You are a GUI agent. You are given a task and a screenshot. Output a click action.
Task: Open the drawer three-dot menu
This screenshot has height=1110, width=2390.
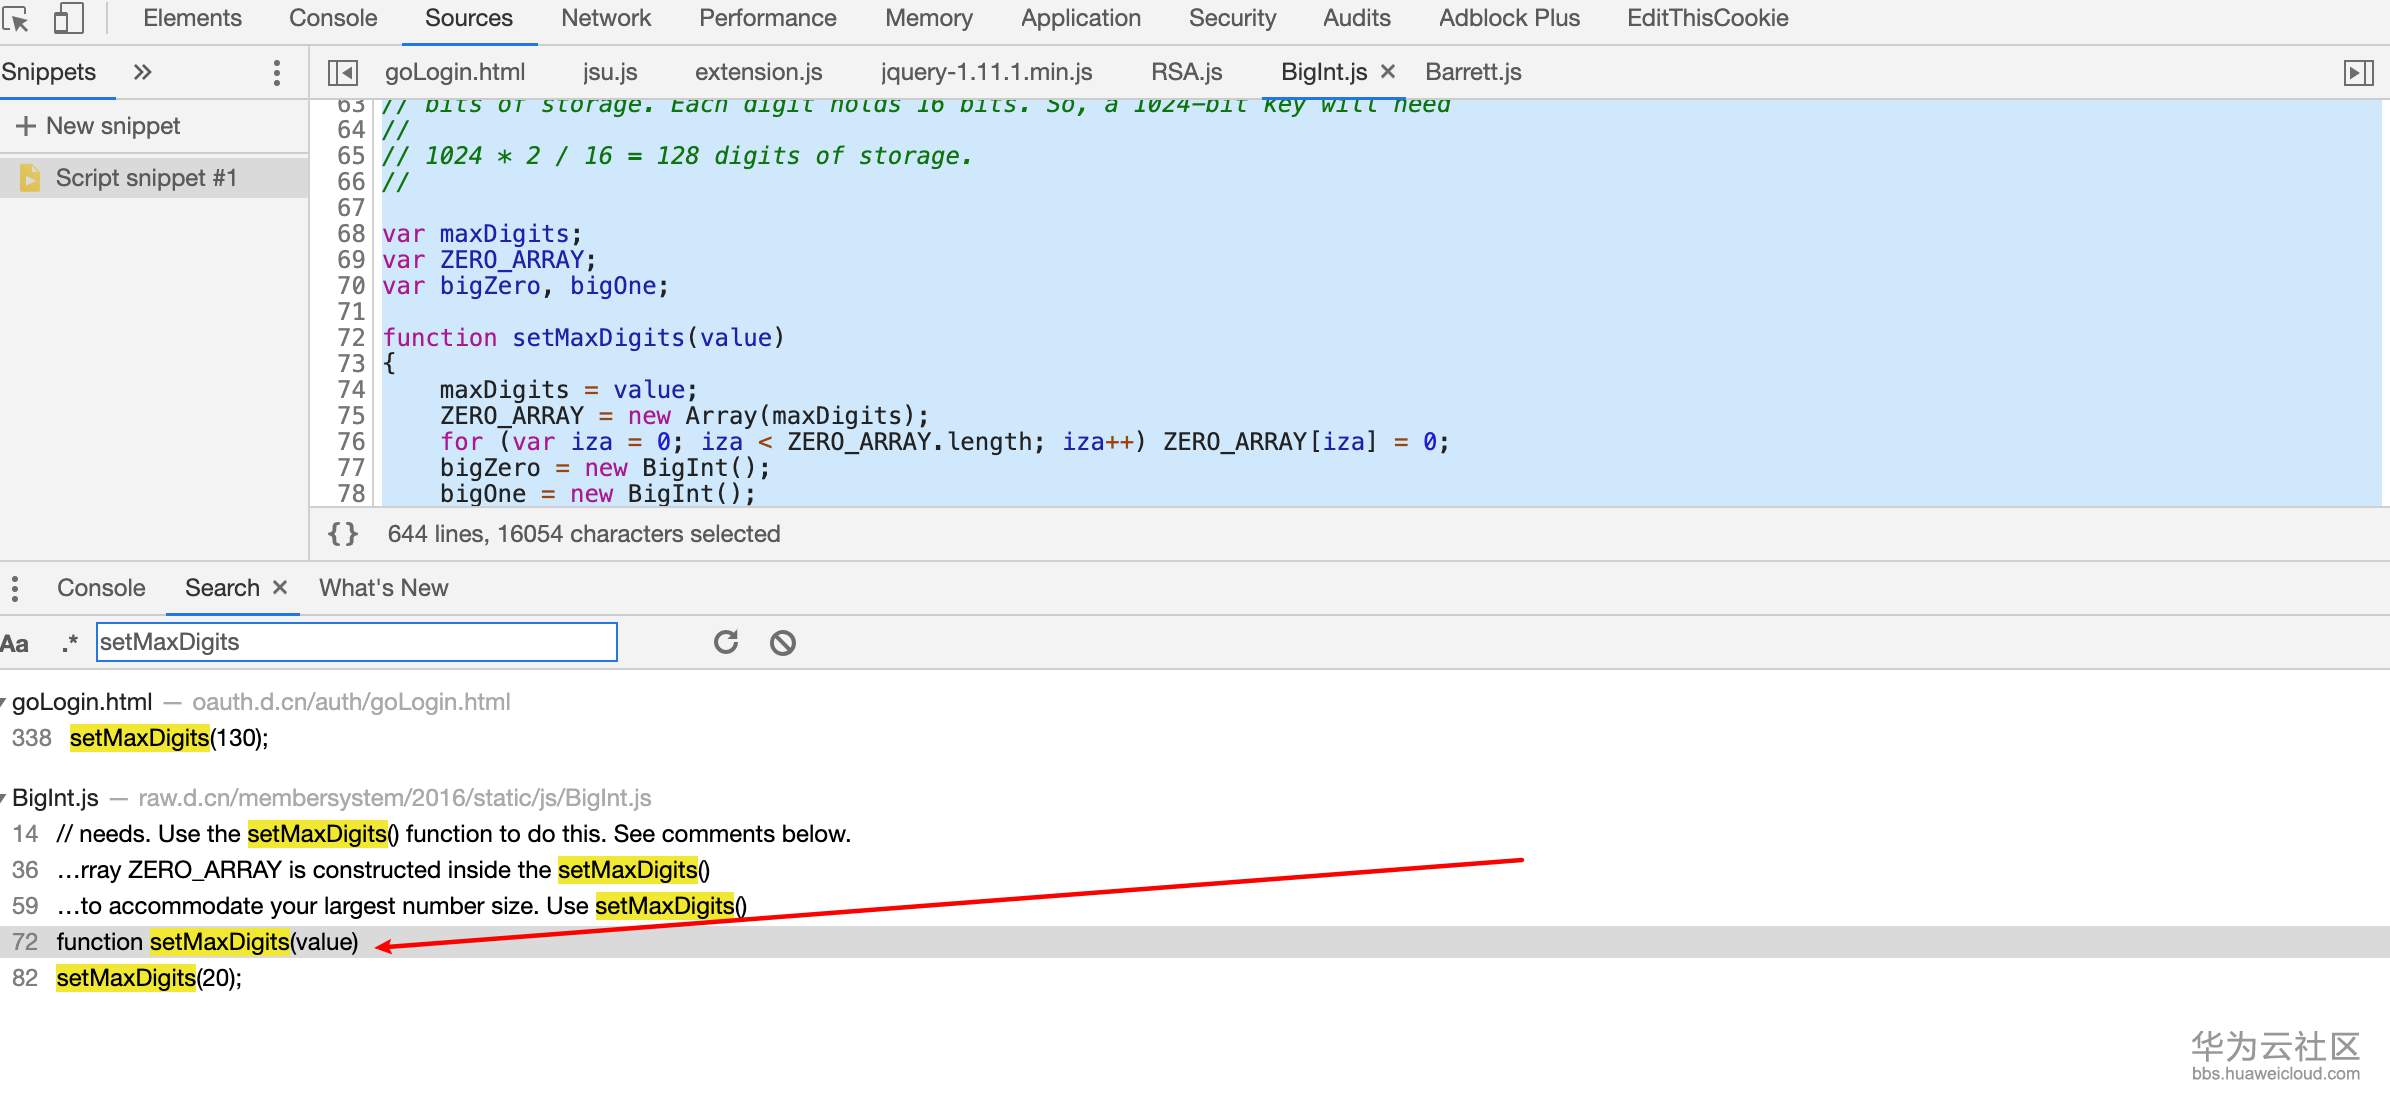pyautogui.click(x=14, y=588)
